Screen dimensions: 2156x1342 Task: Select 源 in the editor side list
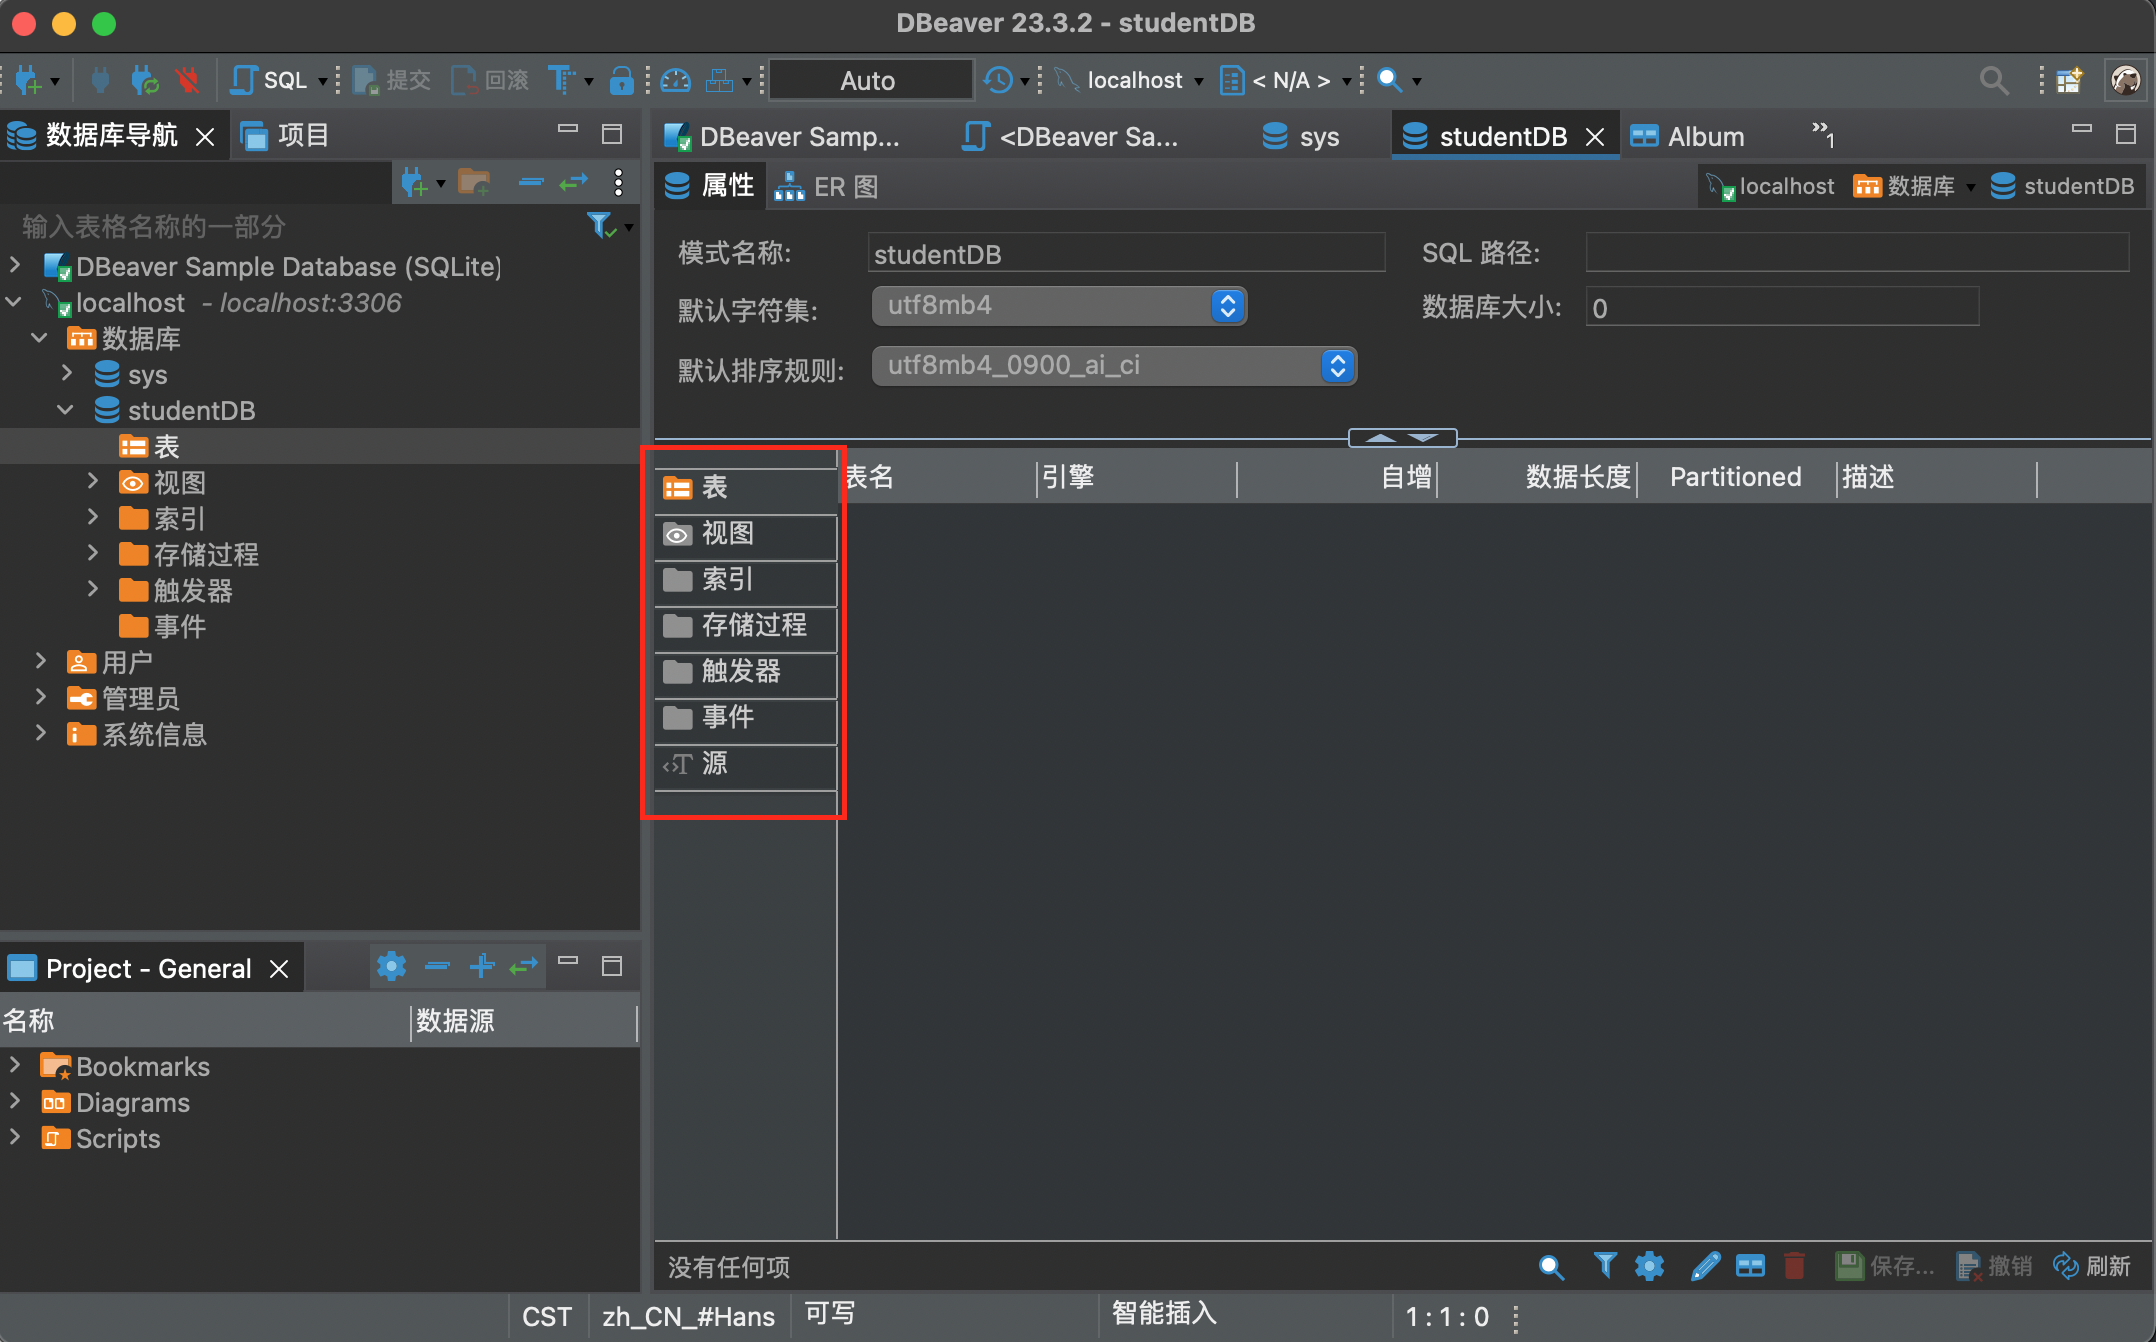click(x=746, y=764)
